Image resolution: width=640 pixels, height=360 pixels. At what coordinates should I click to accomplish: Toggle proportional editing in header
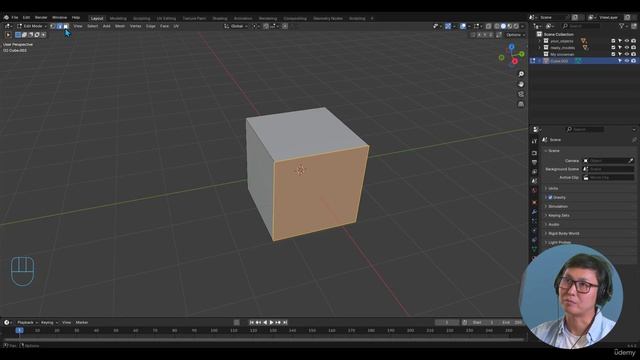[285, 26]
